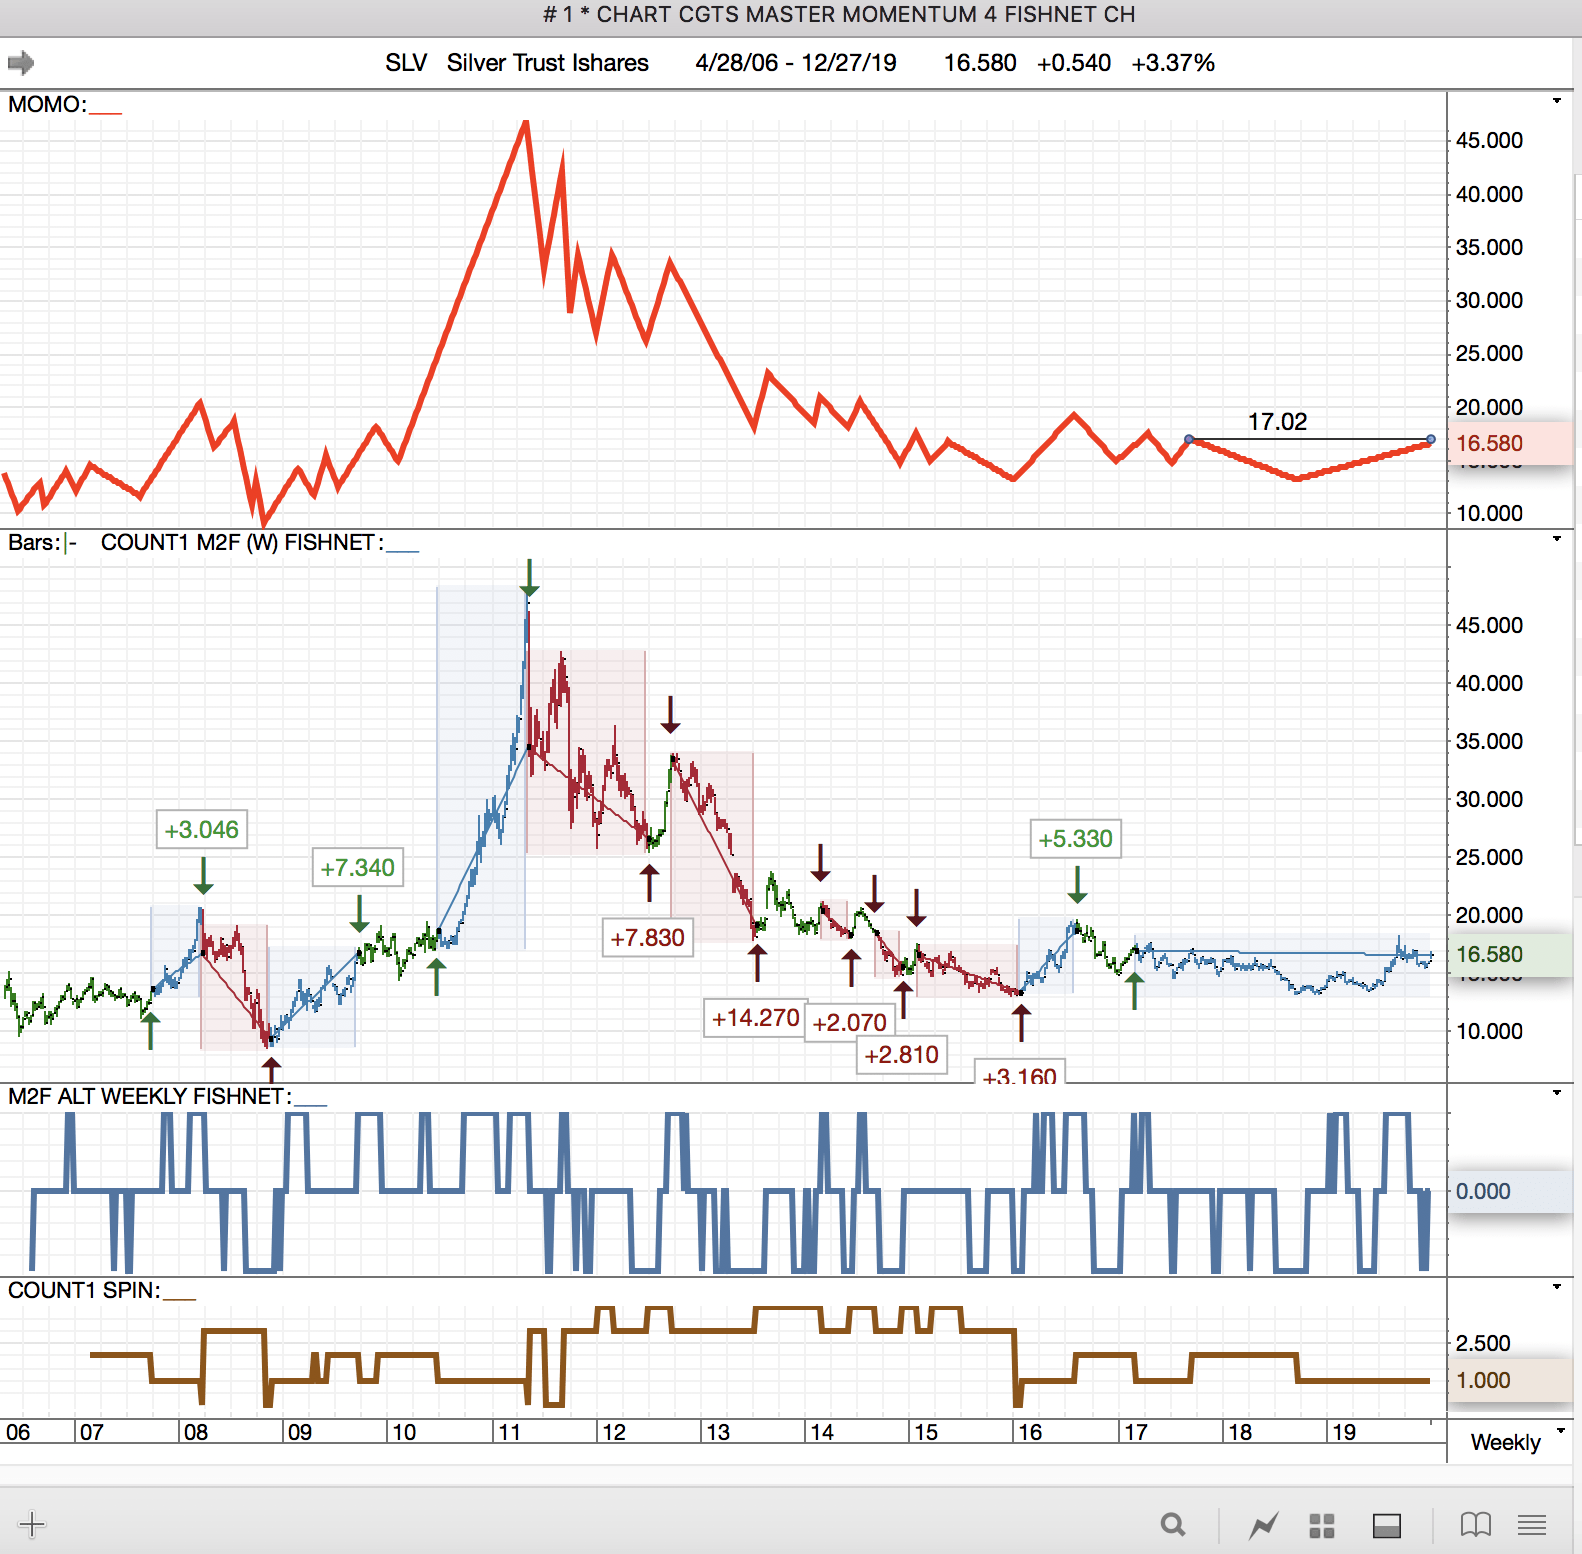The image size is (1582, 1554).
Task: Click the horizontal lines list icon
Action: point(1531,1524)
